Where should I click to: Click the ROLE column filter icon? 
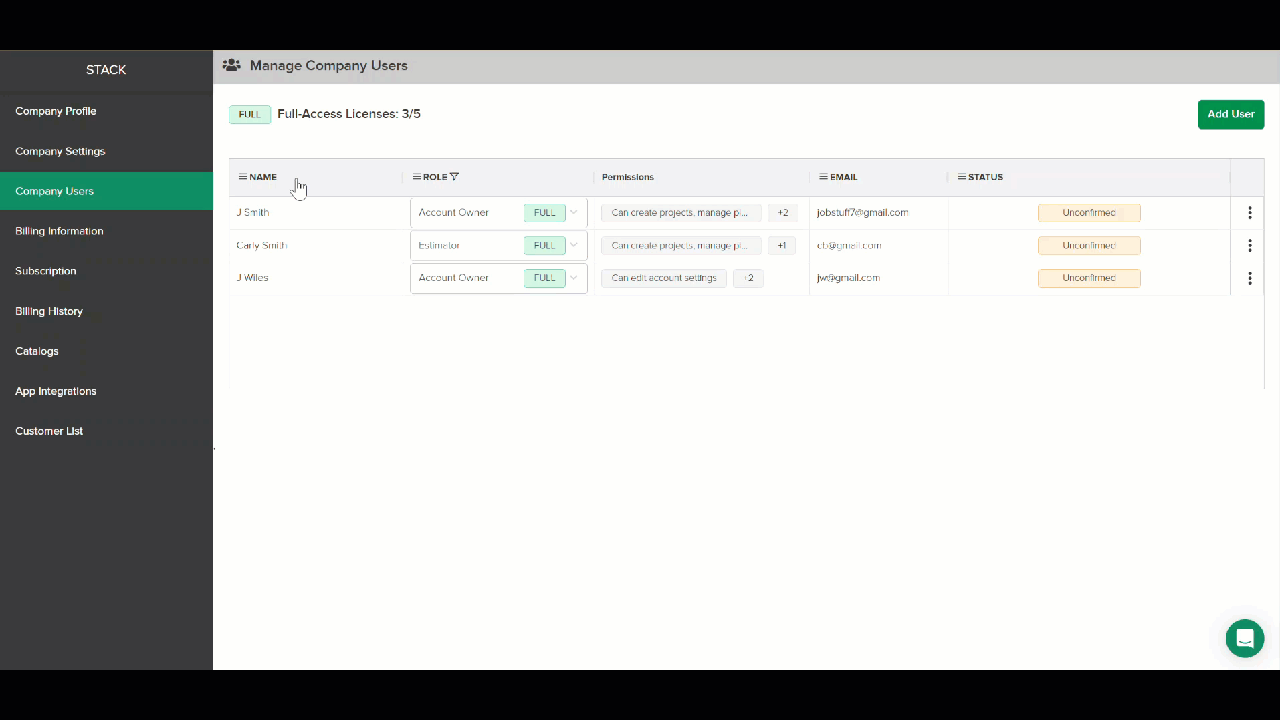[x=454, y=177]
